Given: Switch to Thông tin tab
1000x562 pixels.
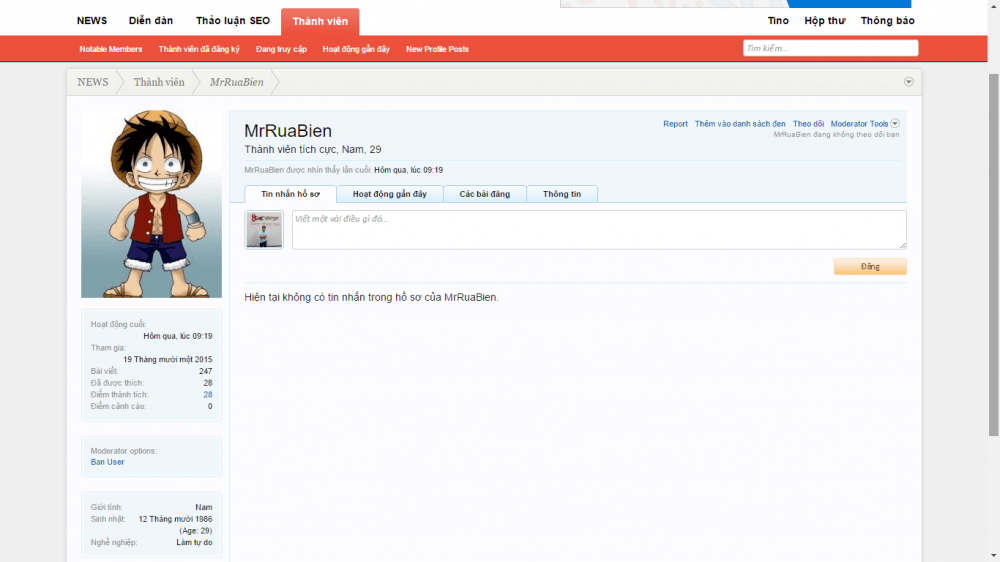Looking at the screenshot, I should tap(562, 194).
